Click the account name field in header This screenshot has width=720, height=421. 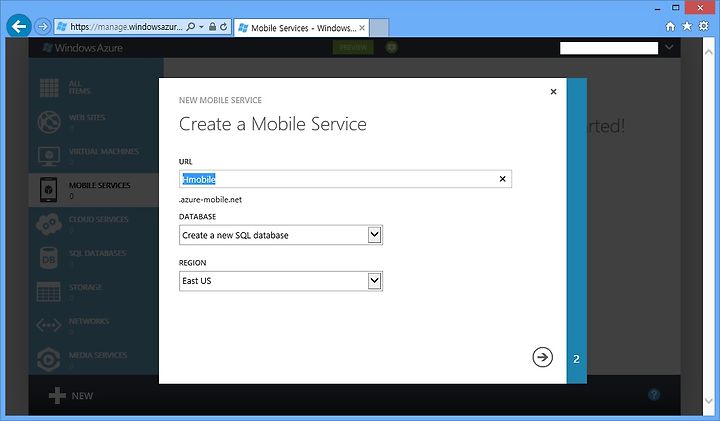[x=609, y=48]
